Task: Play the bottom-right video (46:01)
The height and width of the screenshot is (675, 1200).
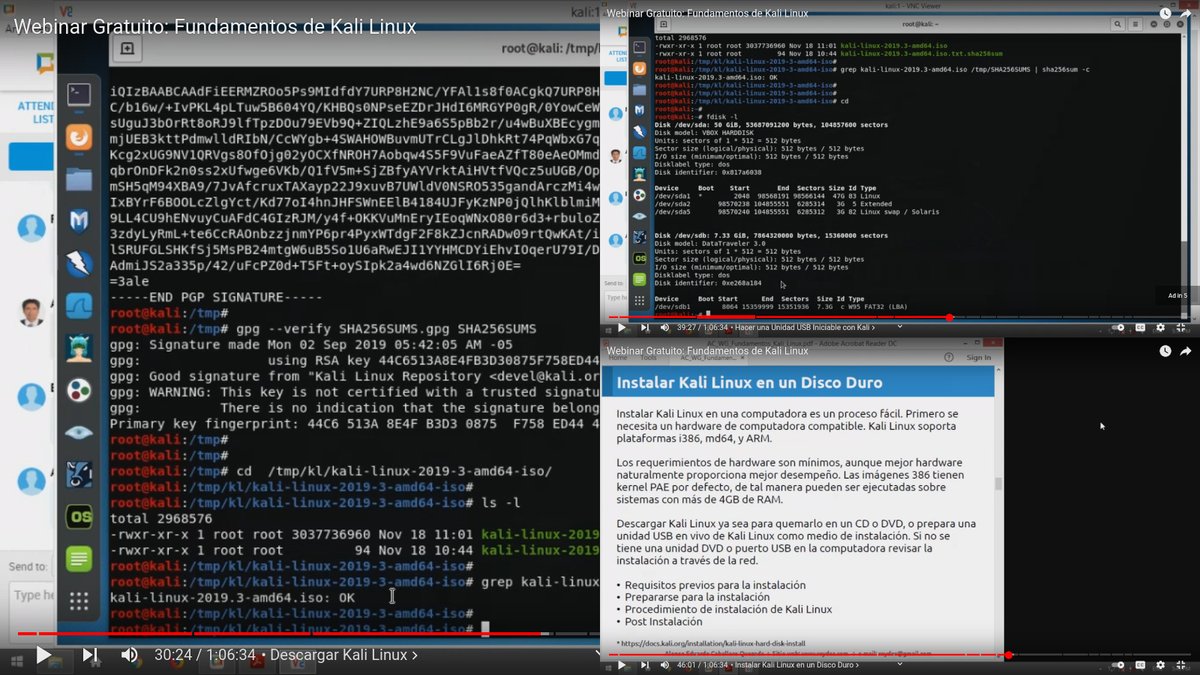Action: click(x=621, y=664)
